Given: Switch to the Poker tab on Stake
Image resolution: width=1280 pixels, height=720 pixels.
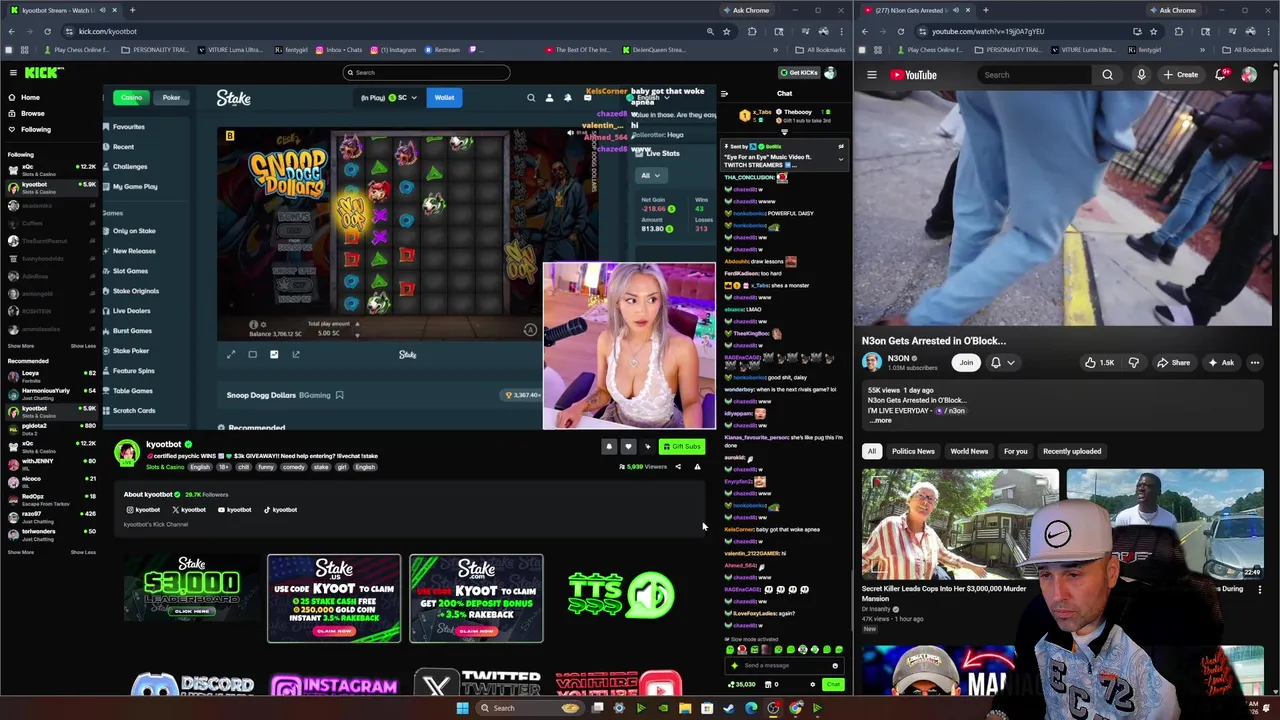Looking at the screenshot, I should pyautogui.click(x=171, y=97).
